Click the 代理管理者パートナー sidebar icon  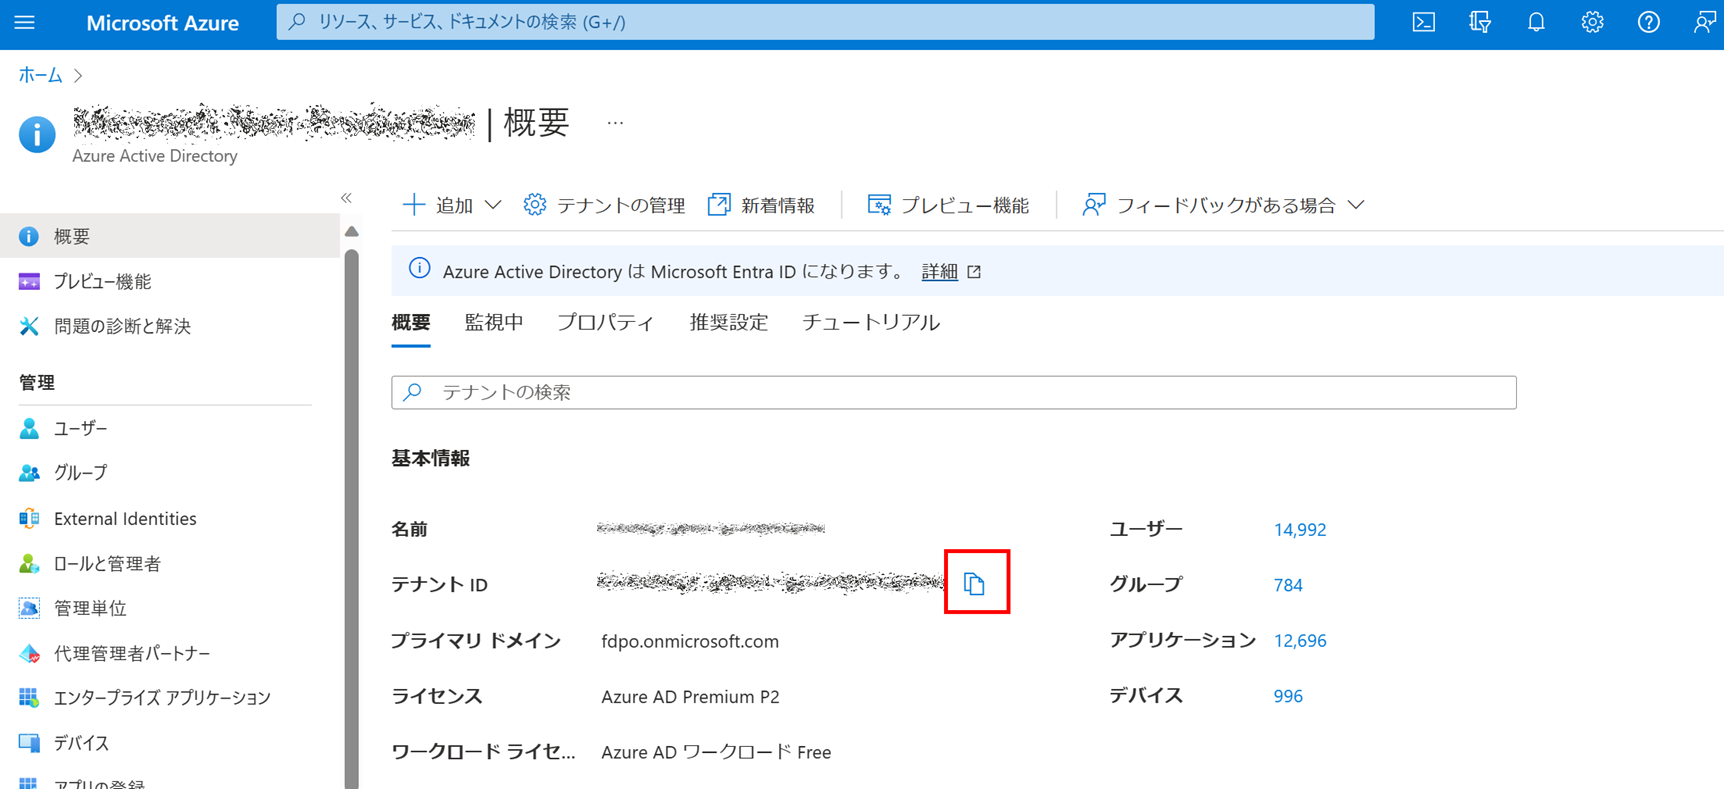pos(29,653)
